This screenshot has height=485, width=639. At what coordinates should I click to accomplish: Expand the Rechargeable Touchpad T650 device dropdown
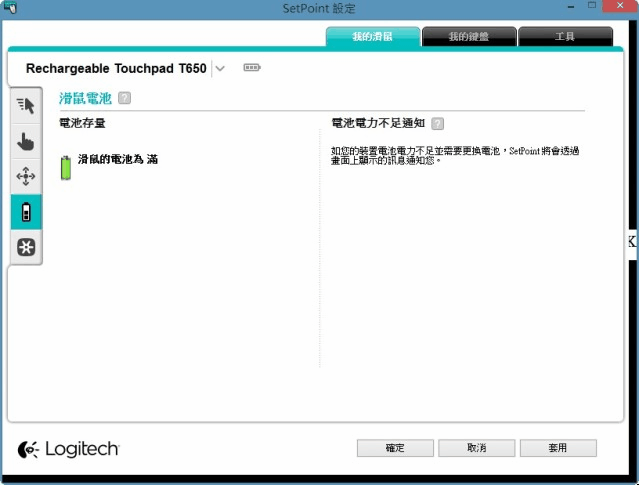click(x=220, y=68)
